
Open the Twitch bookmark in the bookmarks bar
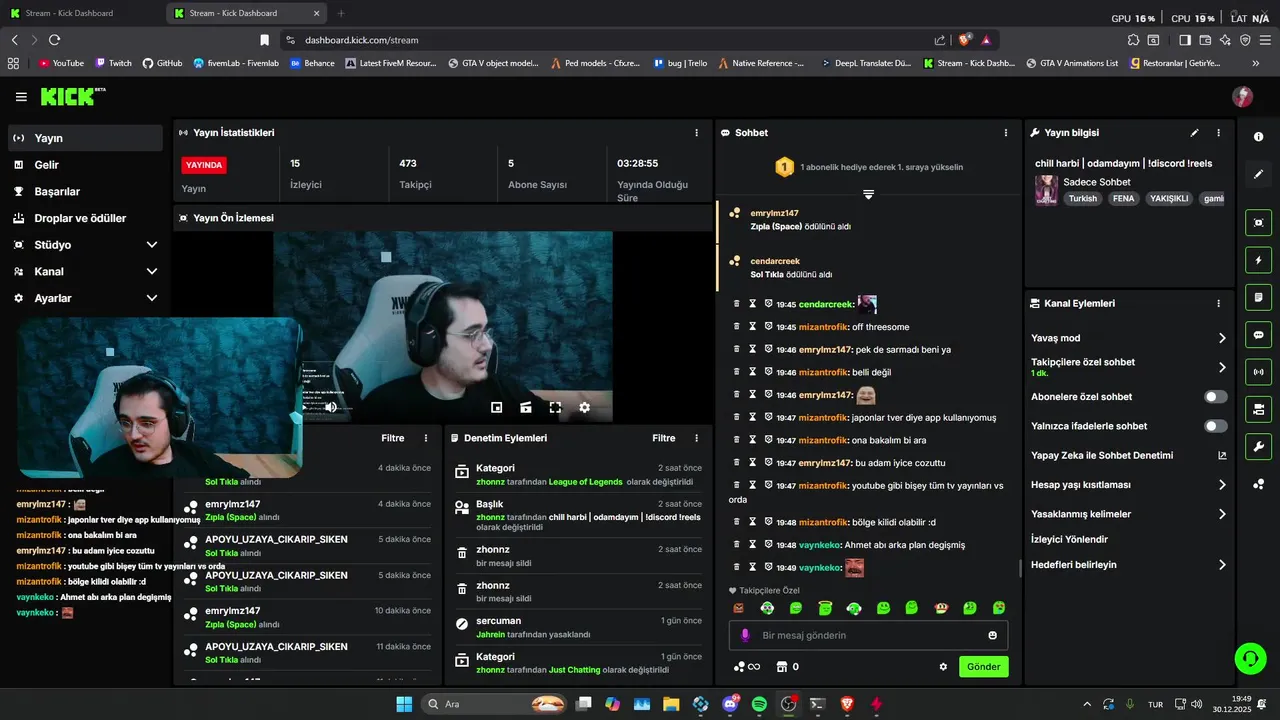114,63
